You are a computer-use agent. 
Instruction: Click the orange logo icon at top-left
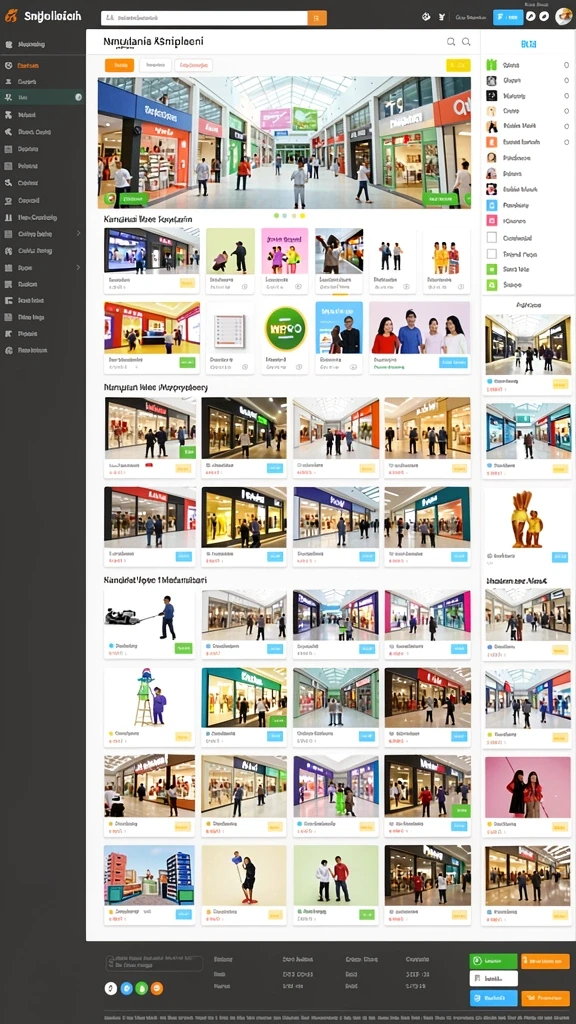point(10,16)
